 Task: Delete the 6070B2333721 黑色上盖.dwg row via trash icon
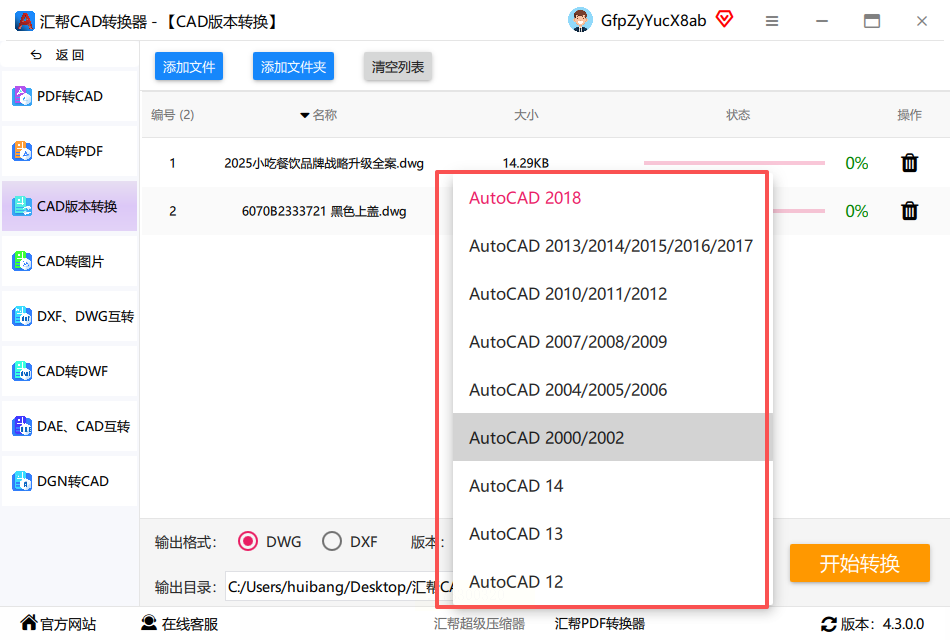pyautogui.click(x=909, y=210)
